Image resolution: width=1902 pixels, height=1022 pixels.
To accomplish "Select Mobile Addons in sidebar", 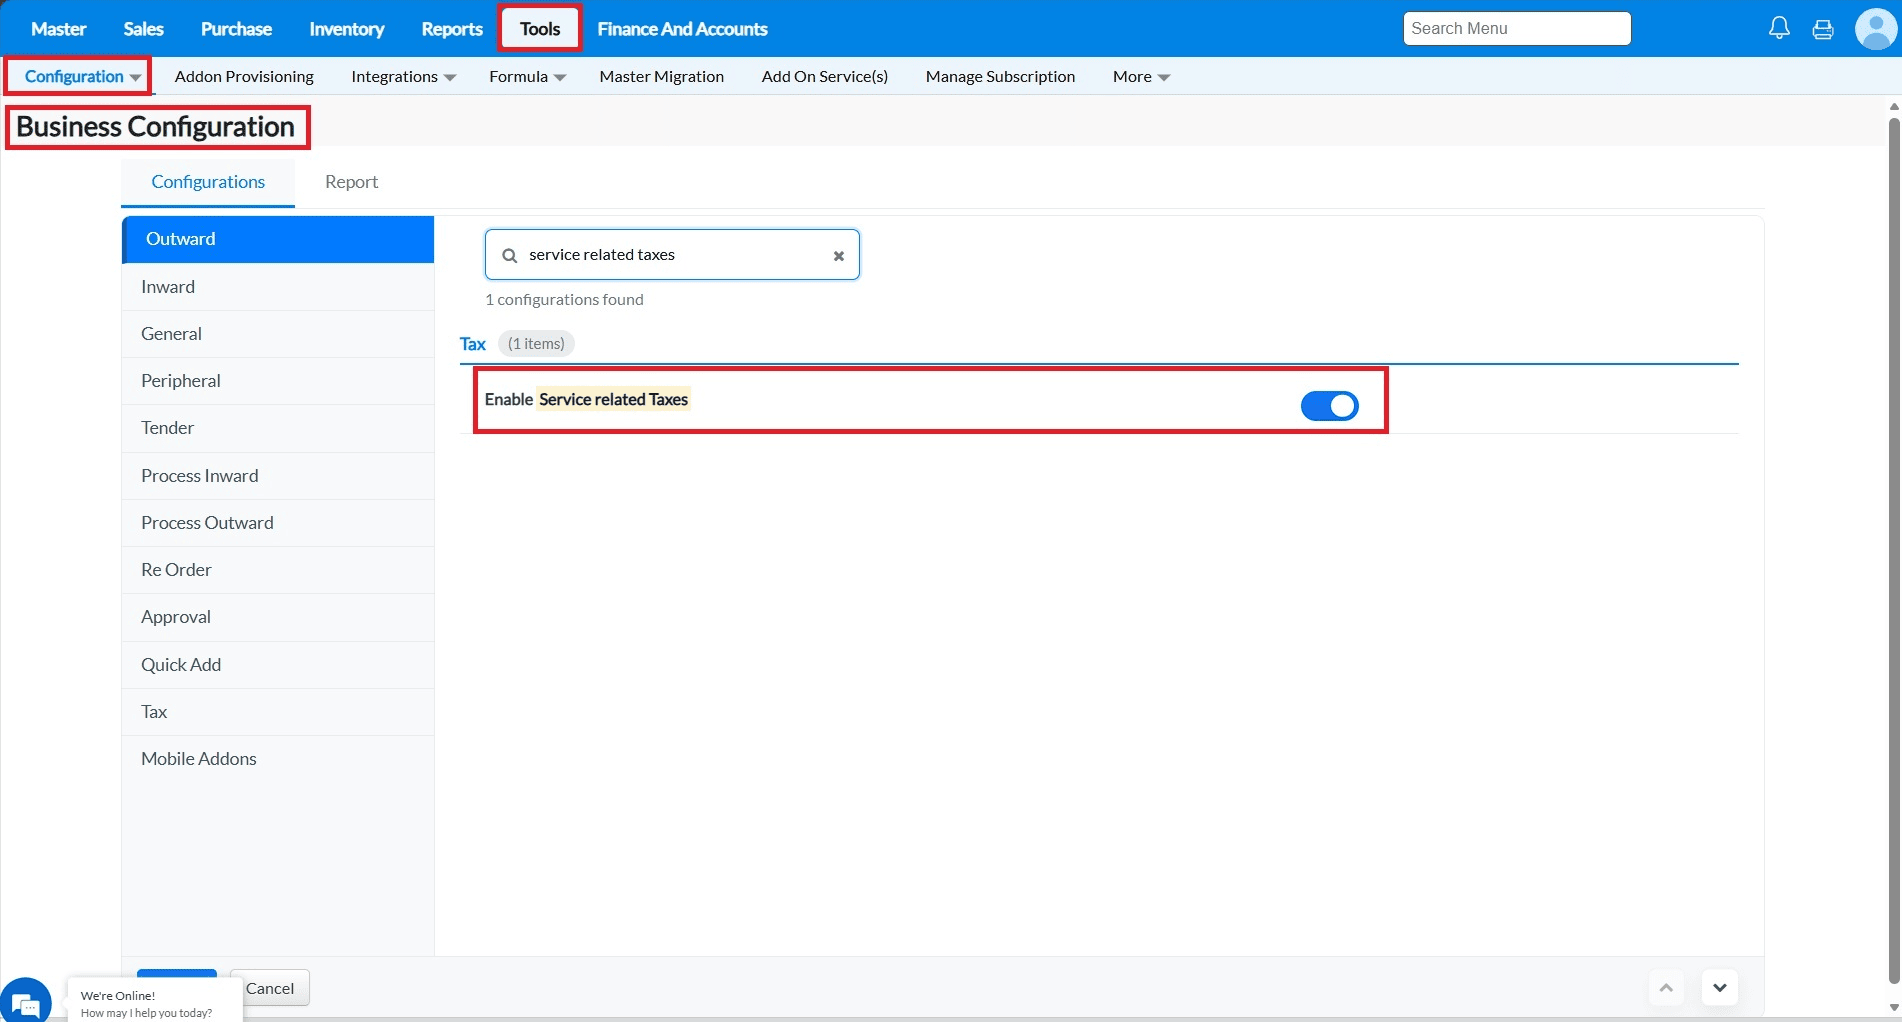I will click(278, 759).
